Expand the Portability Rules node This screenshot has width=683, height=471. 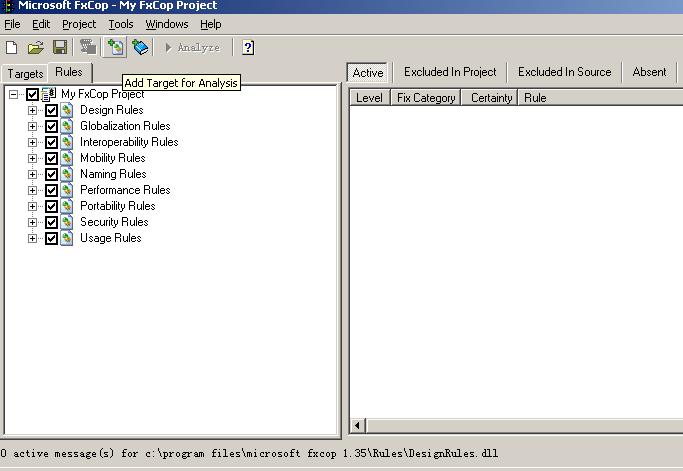click(x=32, y=206)
